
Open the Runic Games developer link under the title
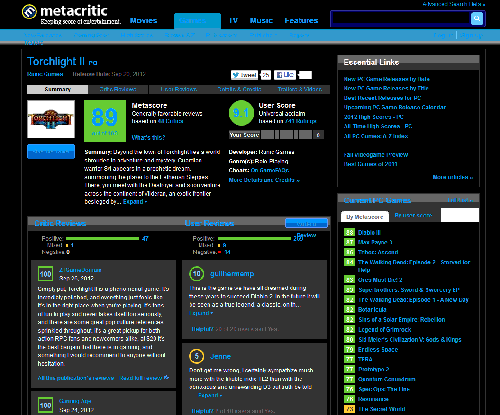[45, 74]
